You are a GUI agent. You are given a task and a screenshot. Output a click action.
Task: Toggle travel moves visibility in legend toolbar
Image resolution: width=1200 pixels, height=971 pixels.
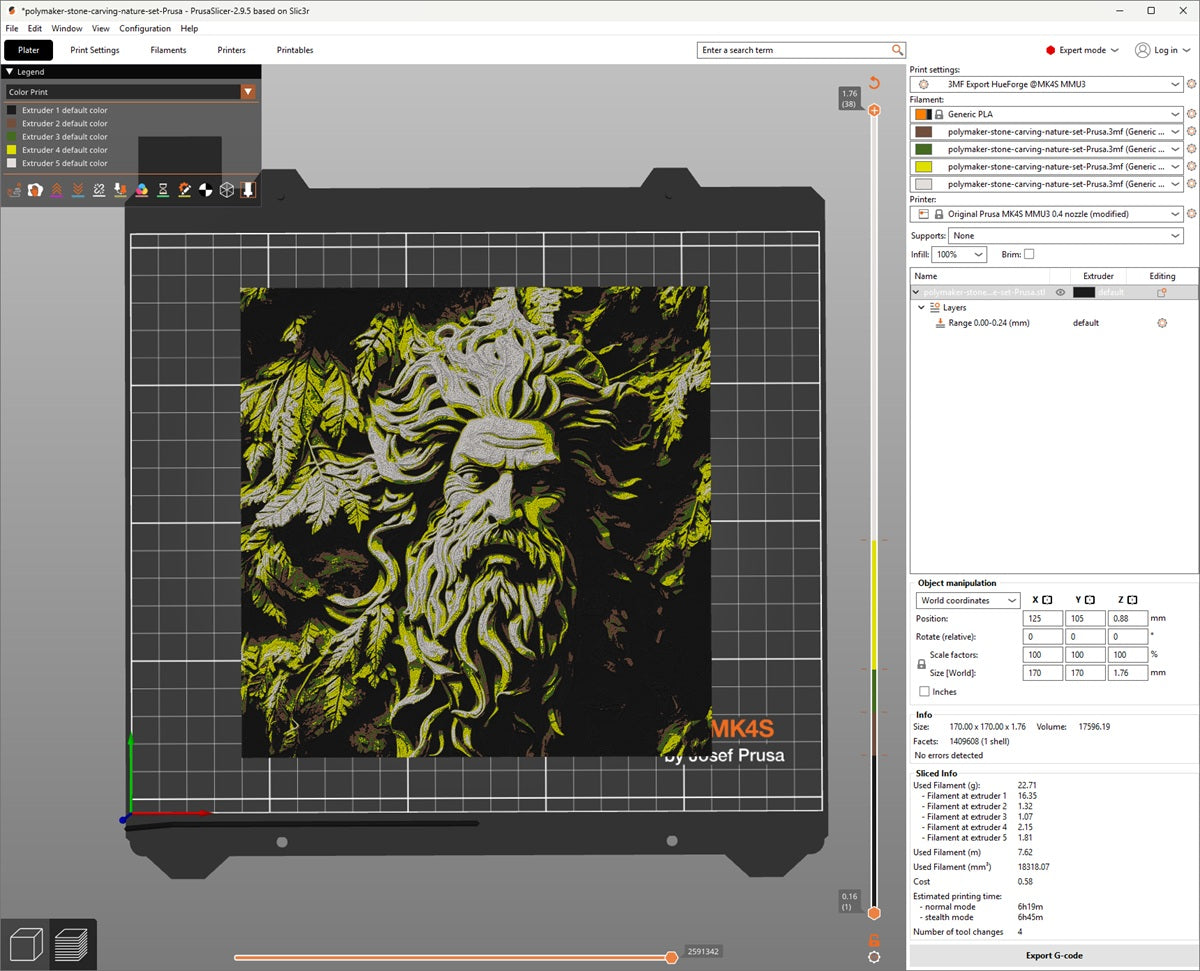point(14,189)
